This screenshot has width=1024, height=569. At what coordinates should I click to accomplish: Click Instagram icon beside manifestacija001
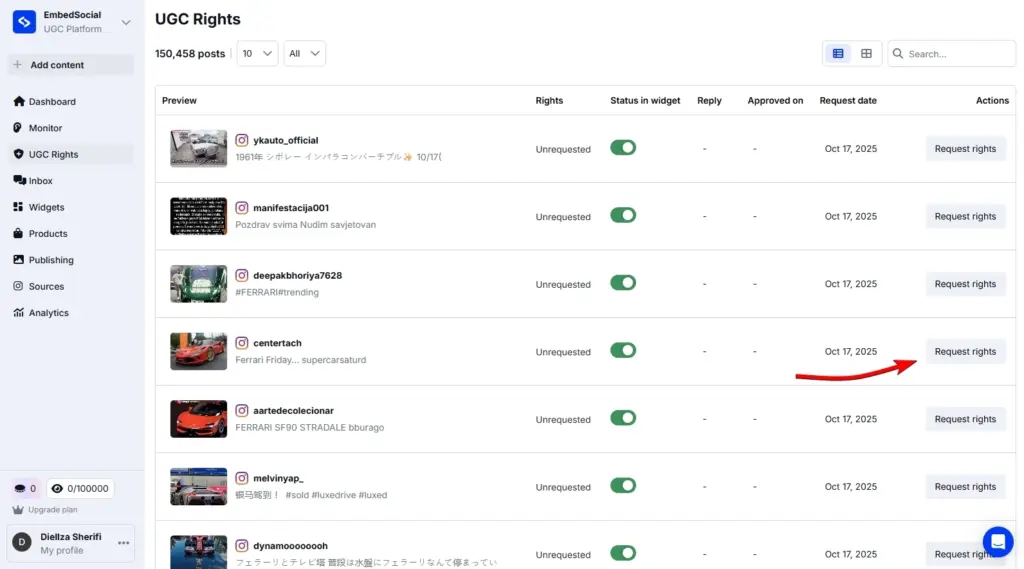(242, 208)
